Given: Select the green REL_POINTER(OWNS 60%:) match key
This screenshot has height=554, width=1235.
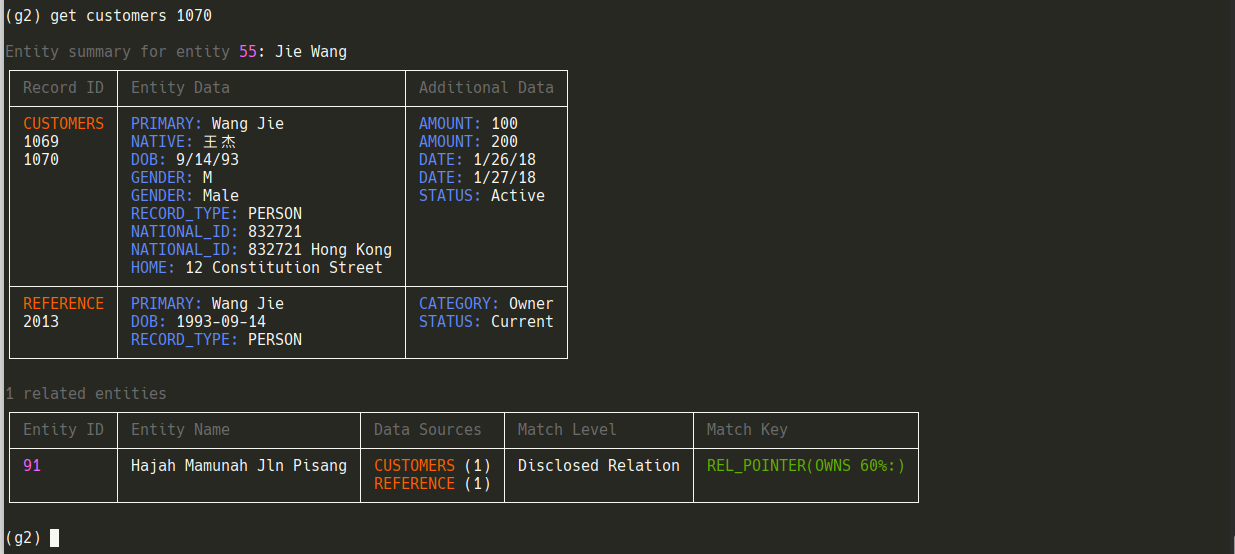Looking at the screenshot, I should click(x=805, y=466).
